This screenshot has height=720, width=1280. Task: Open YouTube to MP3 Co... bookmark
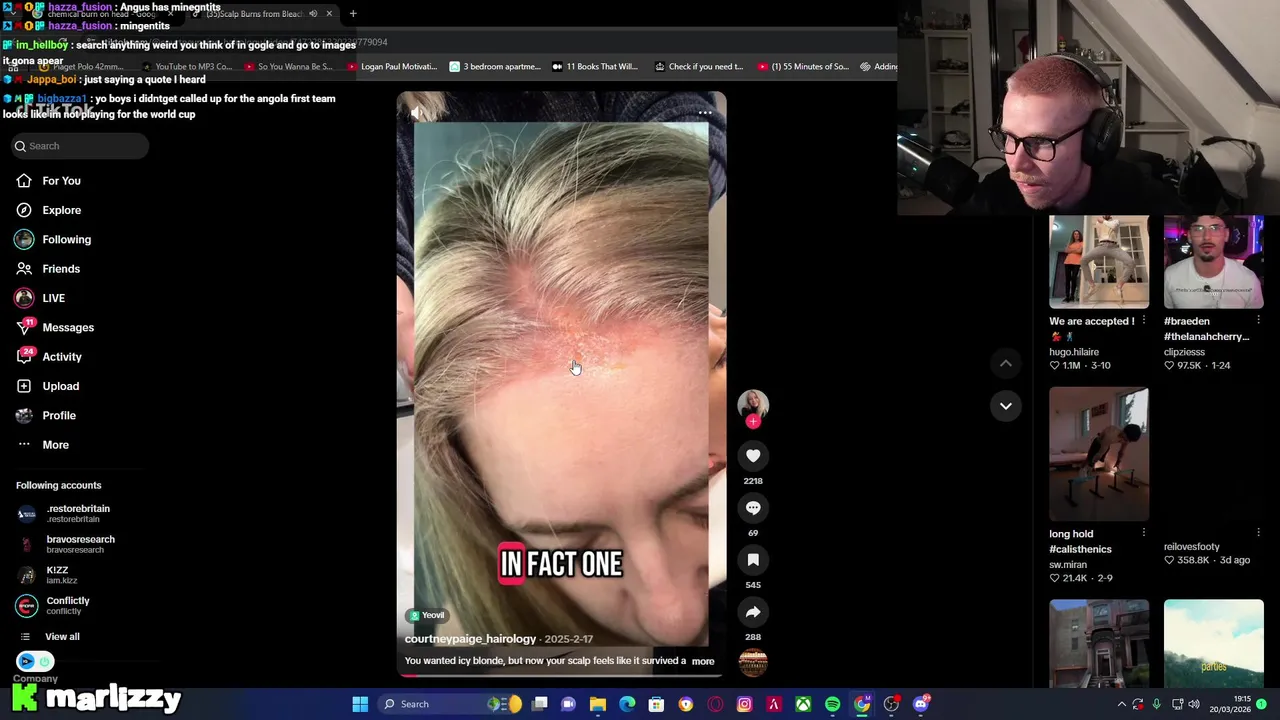[x=187, y=67]
